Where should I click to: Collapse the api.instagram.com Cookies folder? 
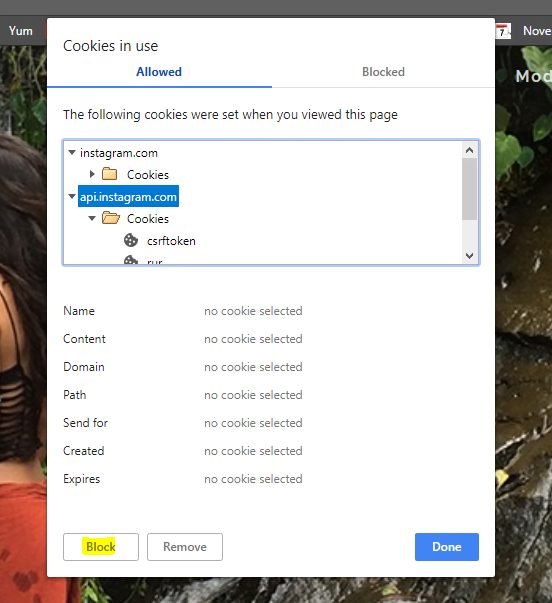click(x=92, y=218)
